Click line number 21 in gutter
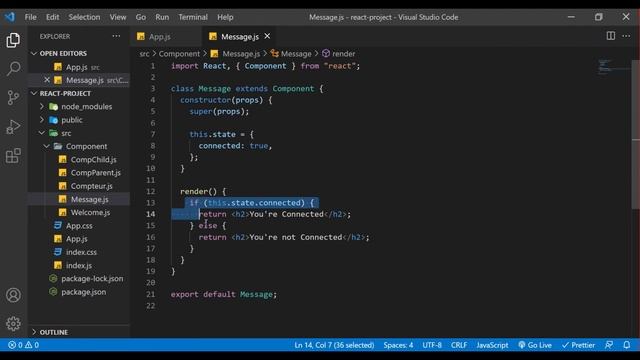Screen dimensions: 640x360 click(151, 294)
